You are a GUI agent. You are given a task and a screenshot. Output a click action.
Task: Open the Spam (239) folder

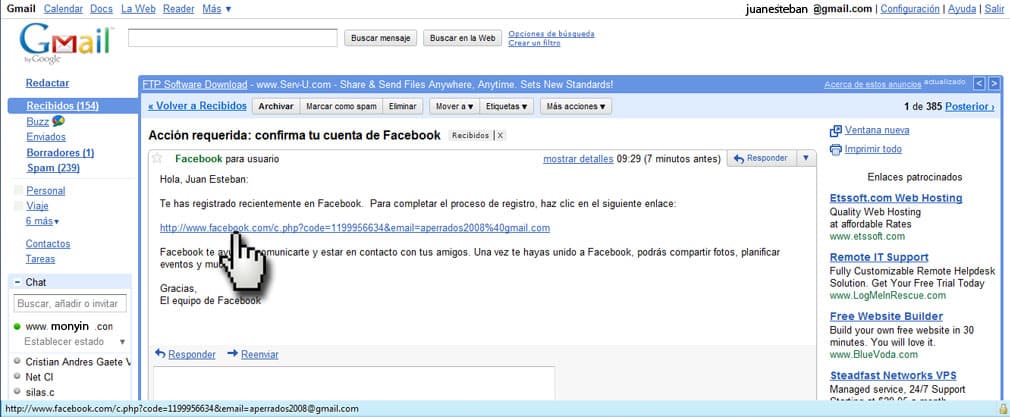(x=53, y=168)
